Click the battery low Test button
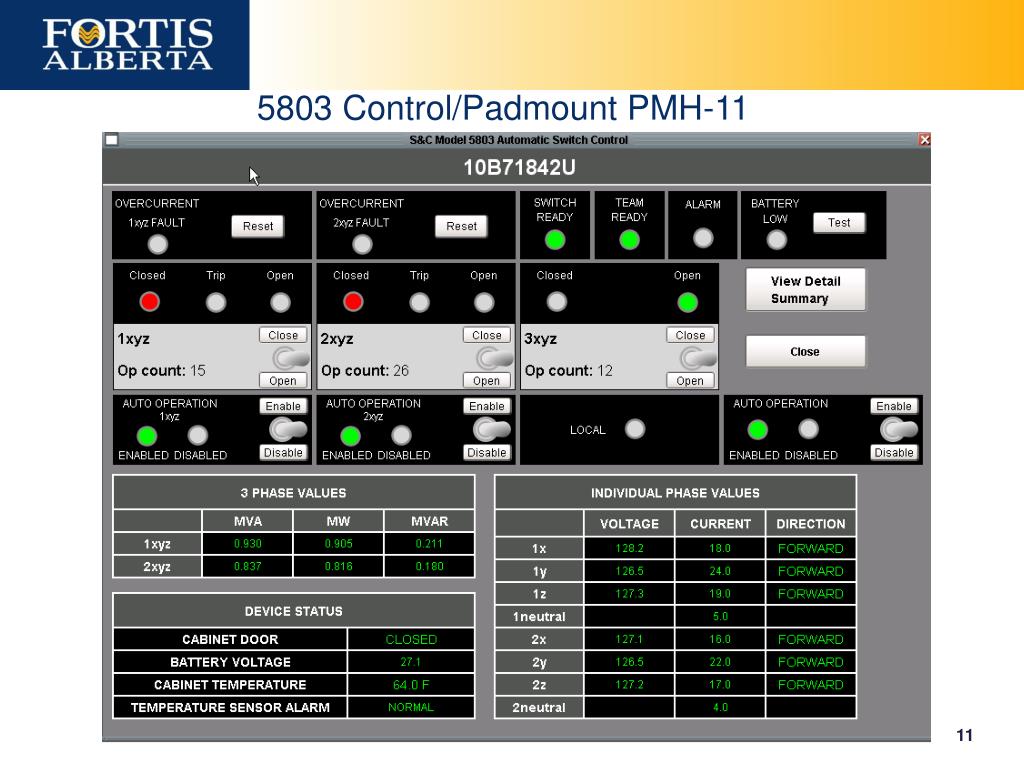This screenshot has height=768, width=1024. click(x=839, y=223)
